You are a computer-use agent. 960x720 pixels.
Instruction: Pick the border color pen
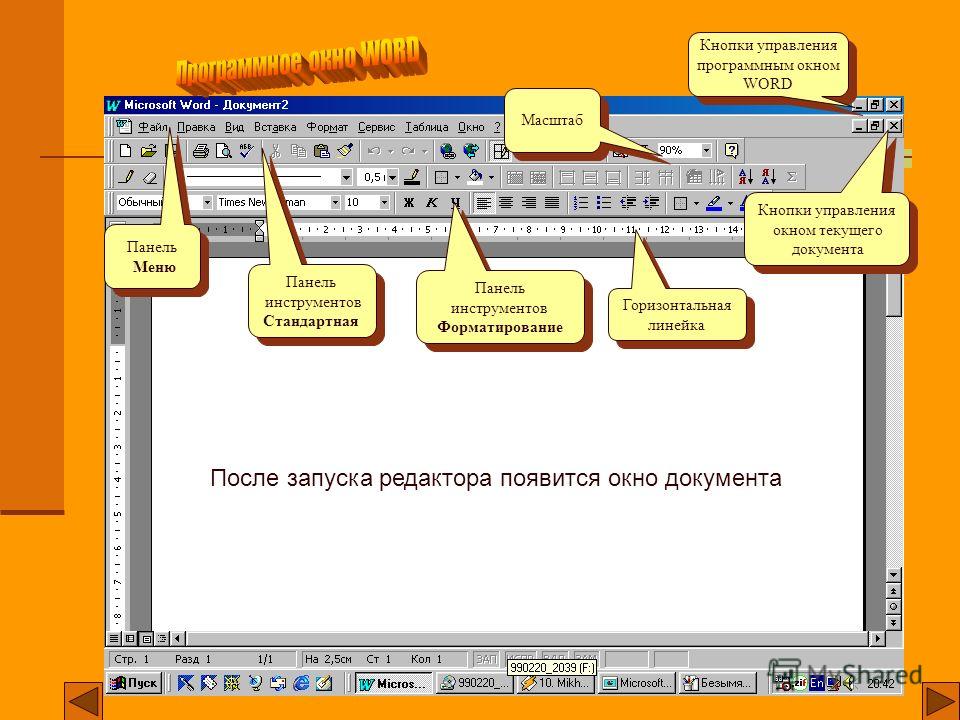coord(413,177)
